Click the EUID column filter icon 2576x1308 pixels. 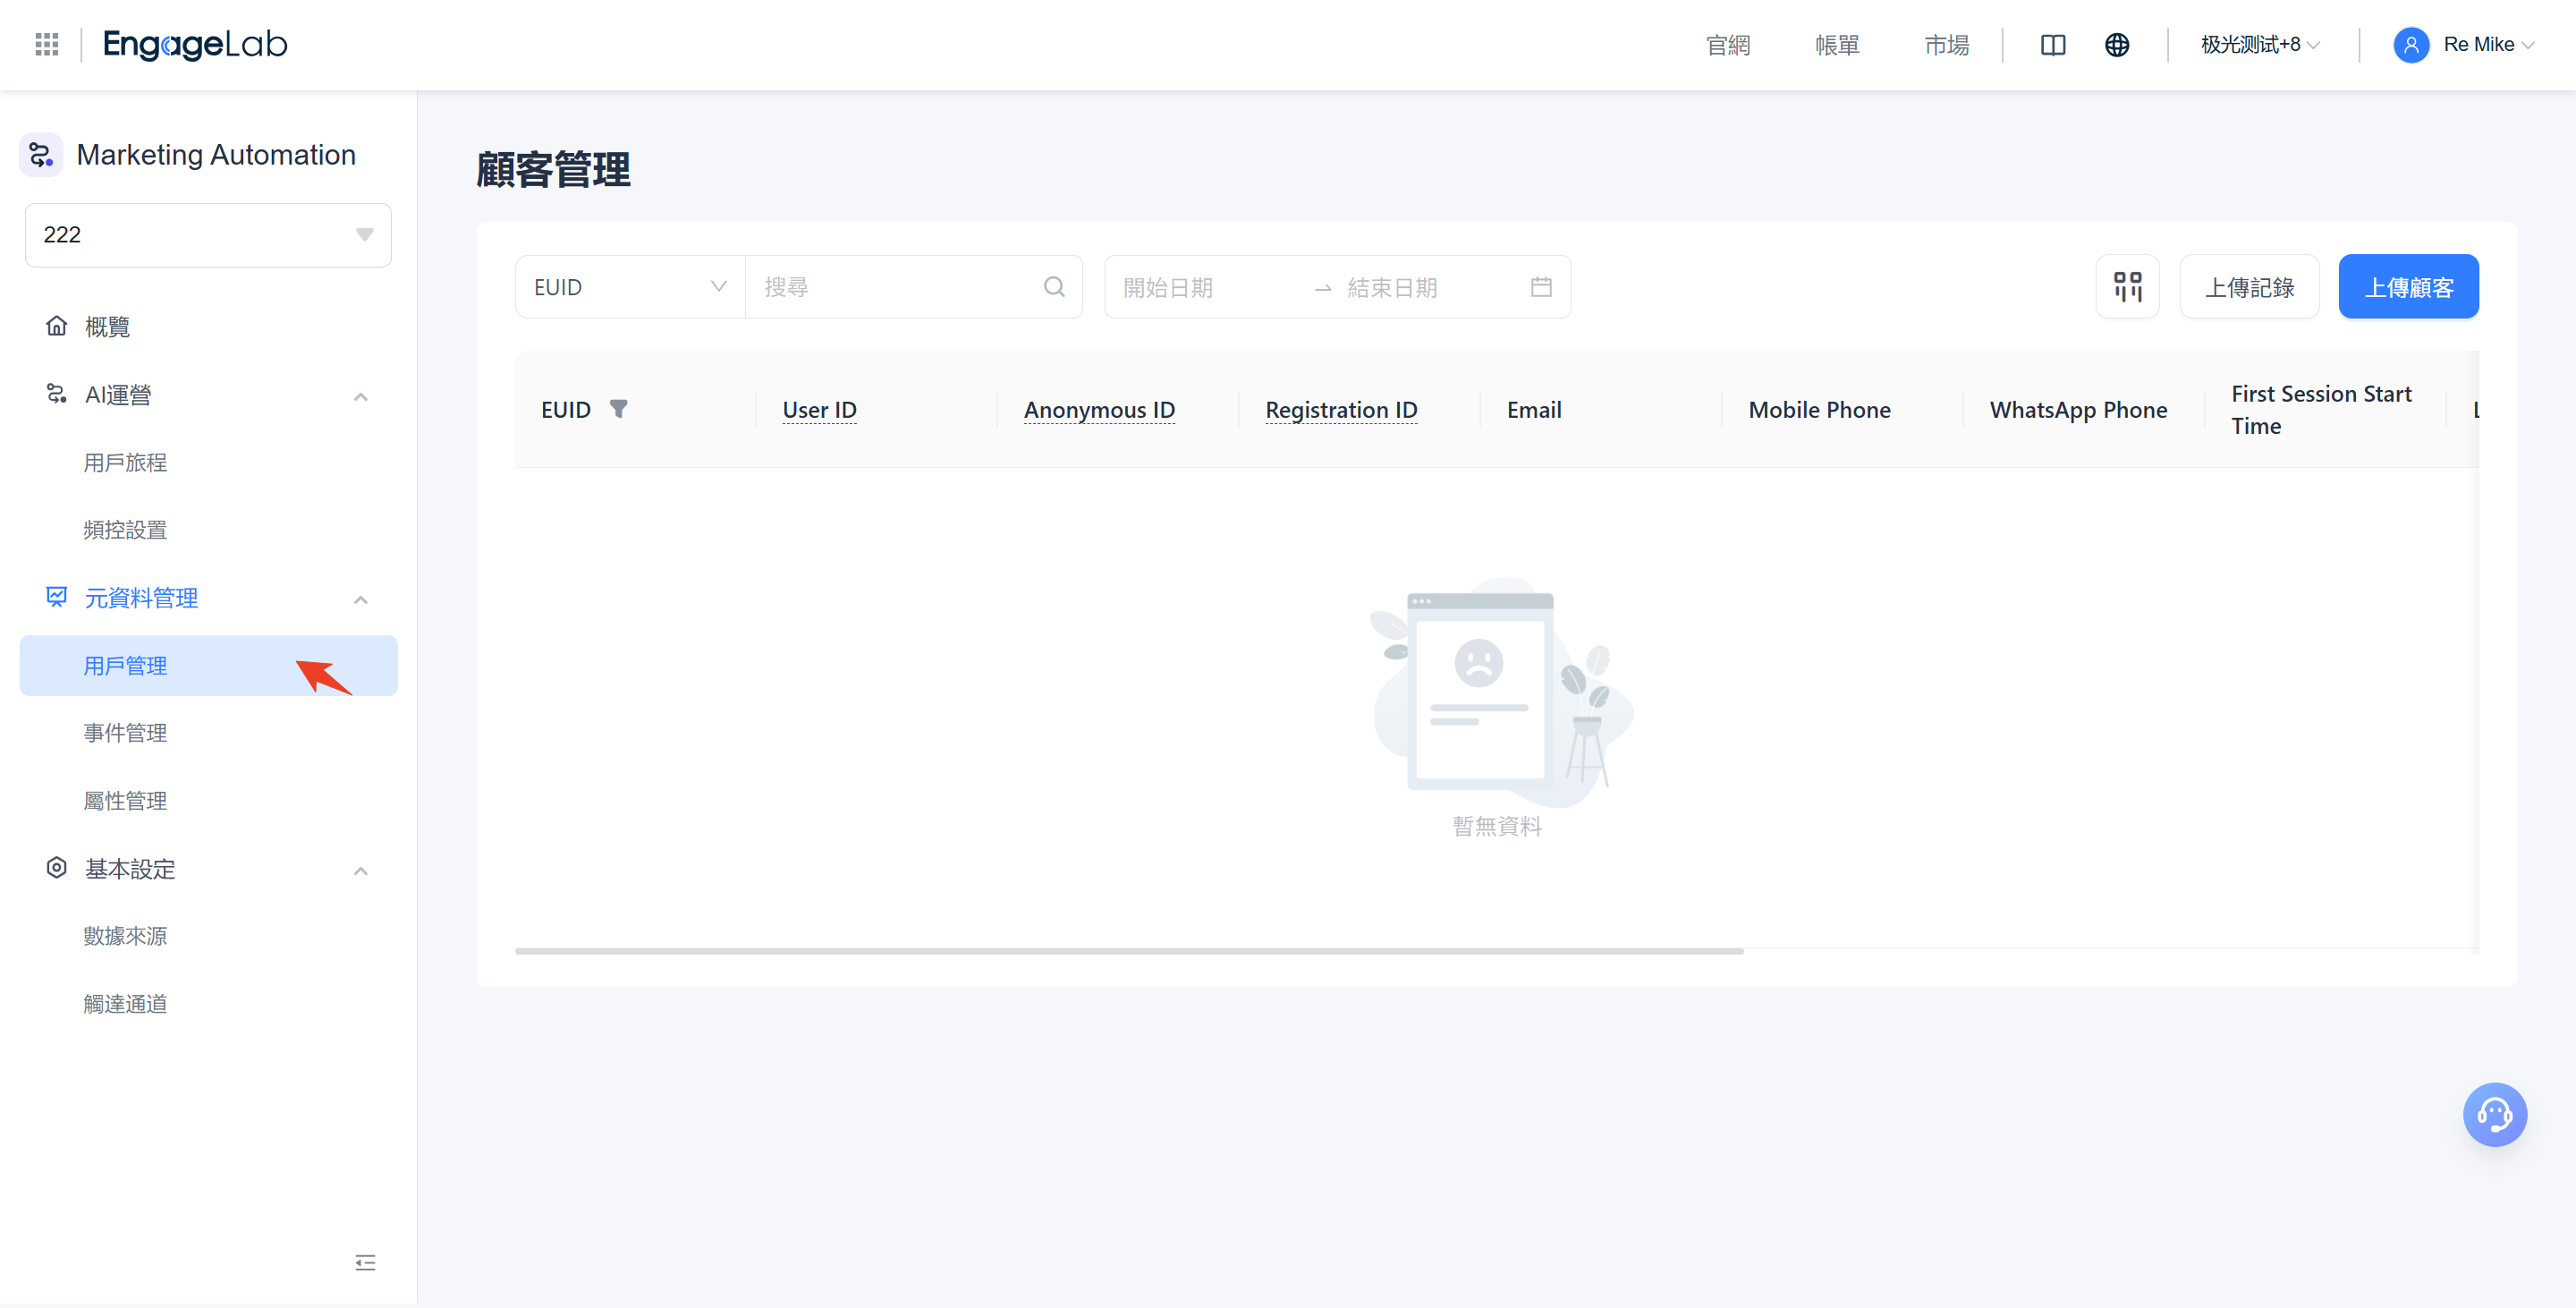619,409
